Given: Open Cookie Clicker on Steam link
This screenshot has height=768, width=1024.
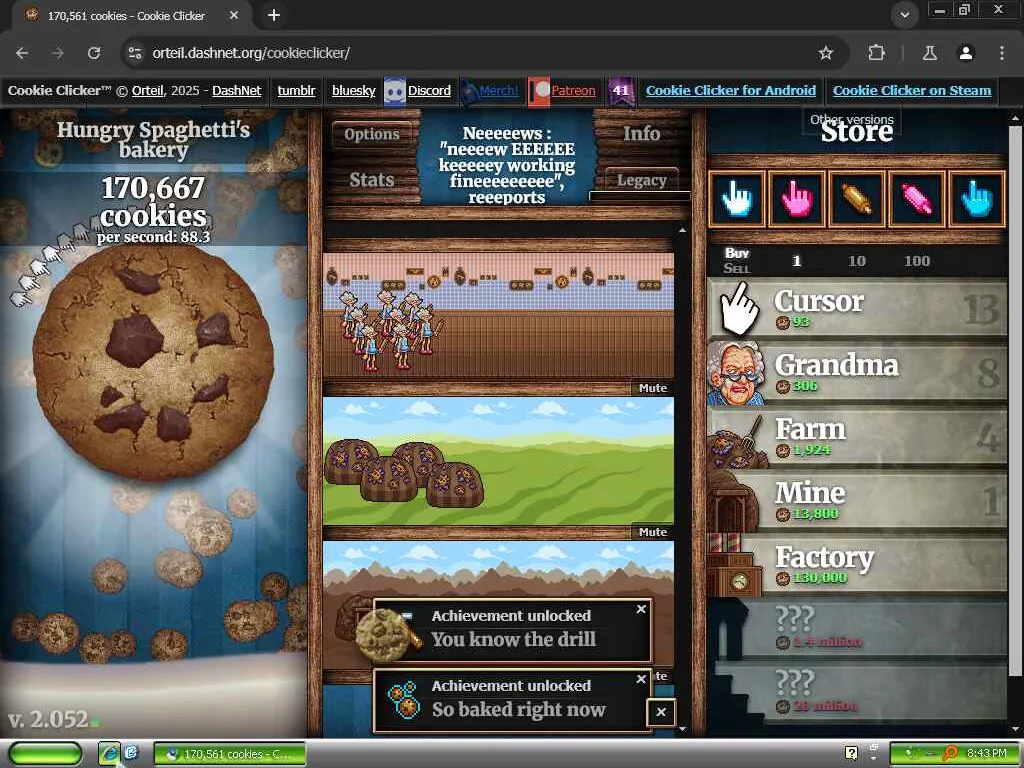Looking at the screenshot, I should coord(912,91).
